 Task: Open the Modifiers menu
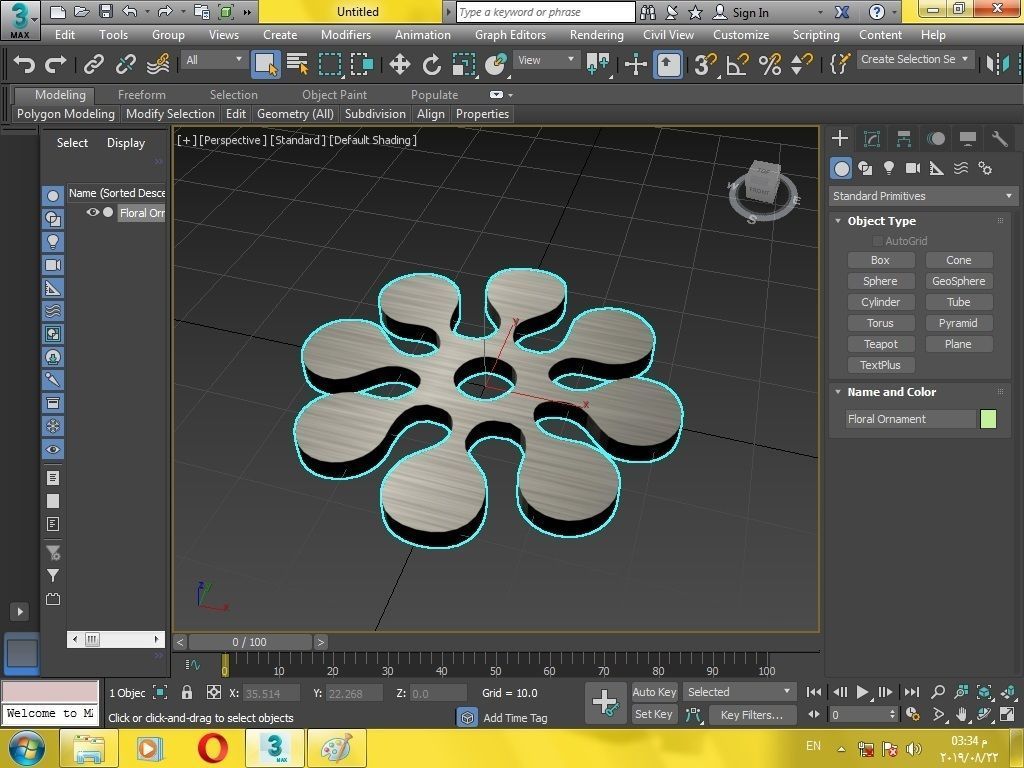coord(345,35)
